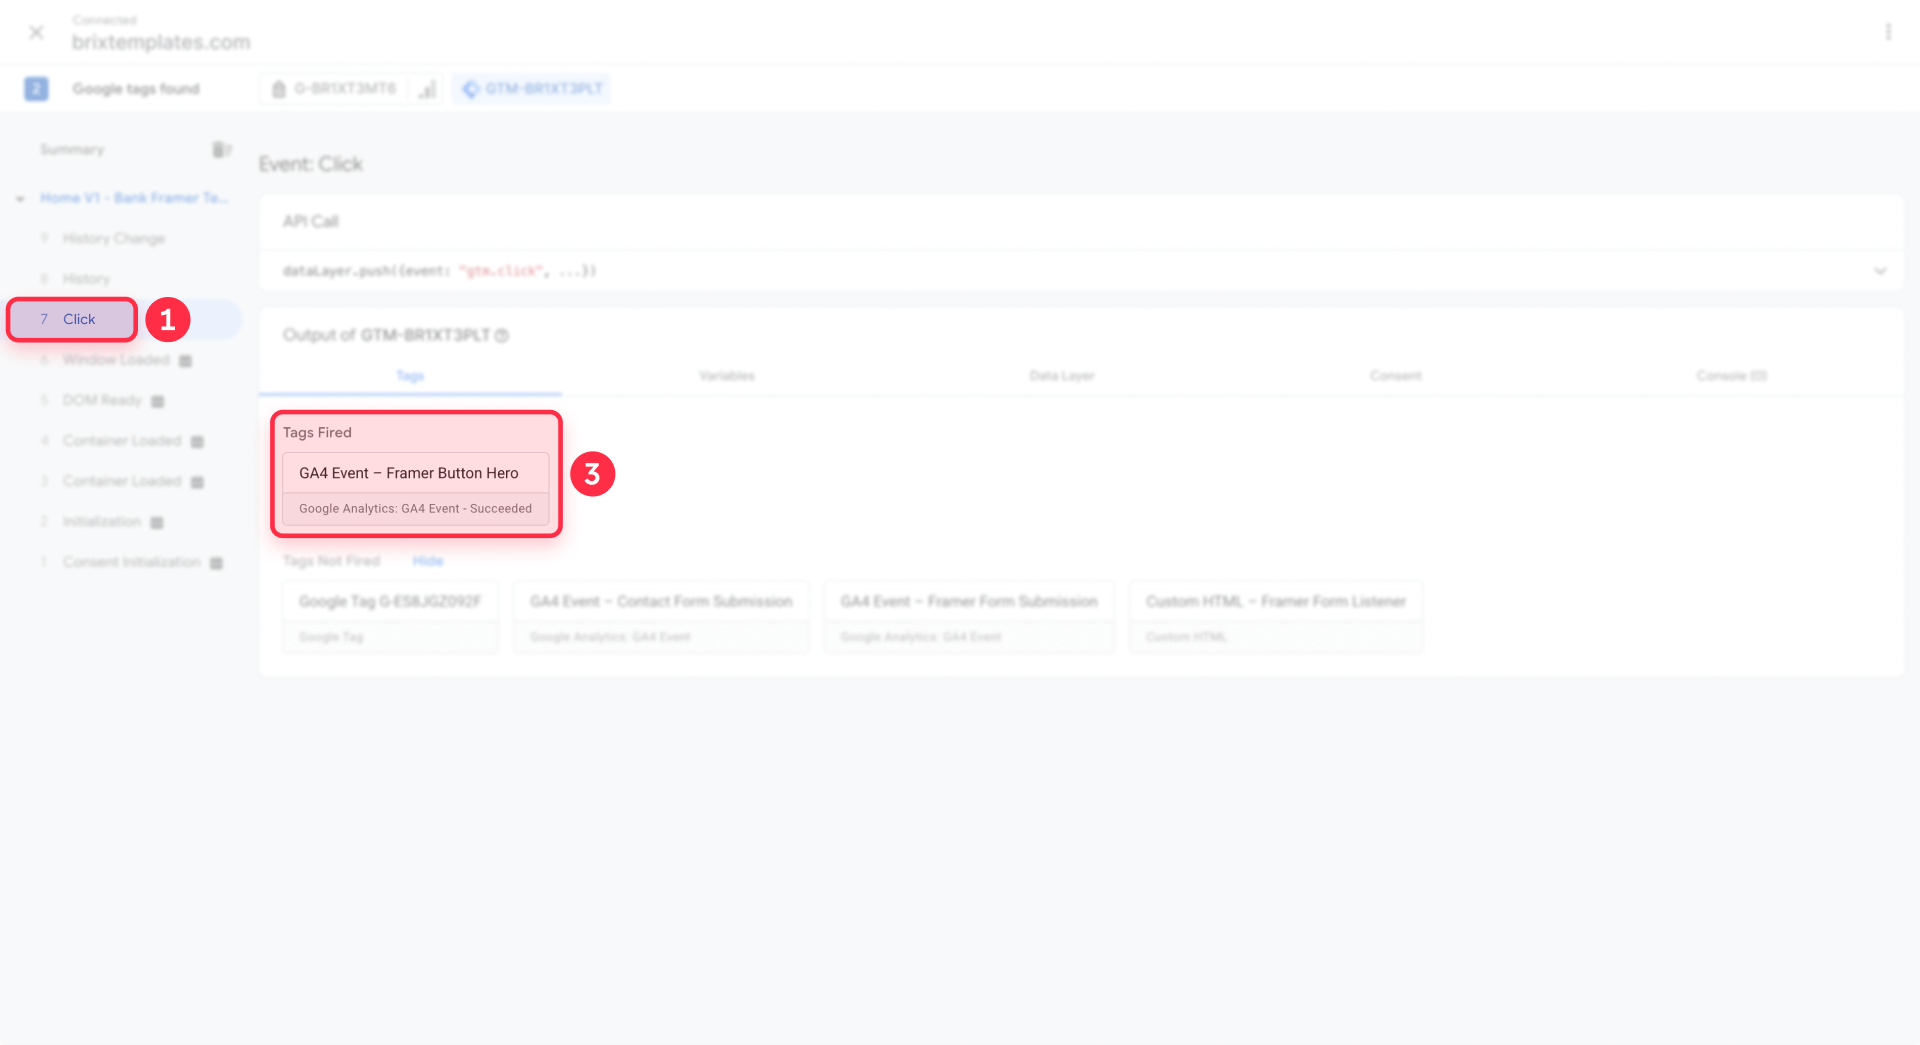
Task: Open the GA4 Event – Framer Button Hero tag card
Action: click(415, 489)
